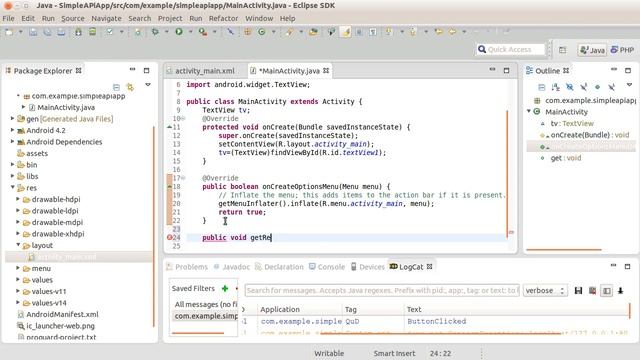Select AndroidManifest.xml in Package Explorer

tap(58, 314)
